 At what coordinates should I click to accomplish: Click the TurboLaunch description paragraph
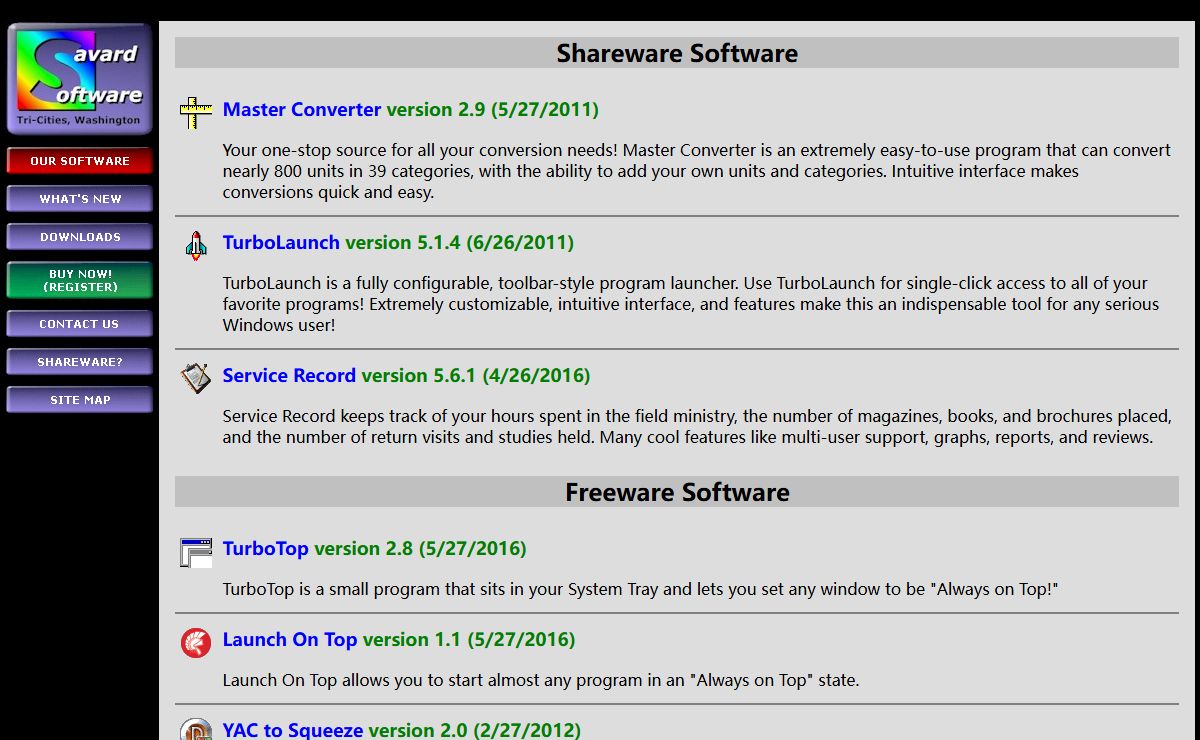click(691, 304)
